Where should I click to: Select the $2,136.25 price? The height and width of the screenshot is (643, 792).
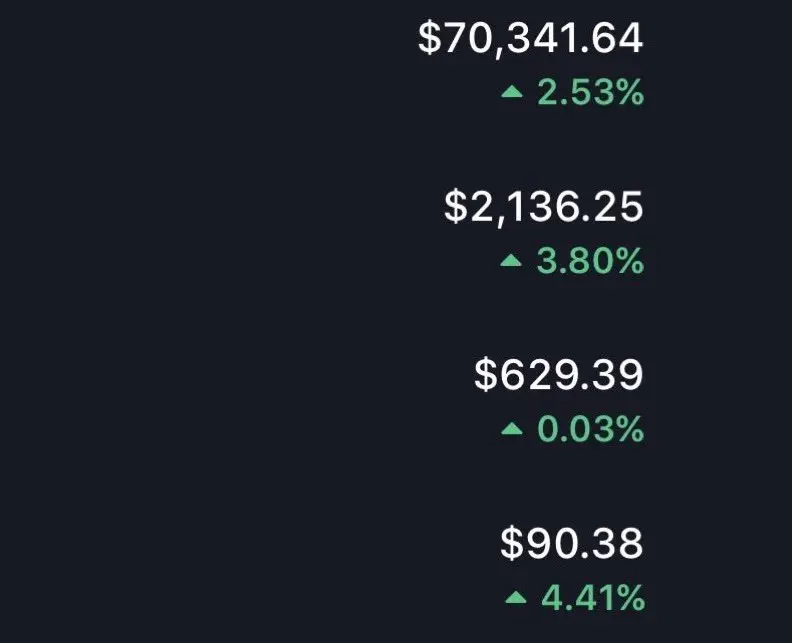(543, 207)
